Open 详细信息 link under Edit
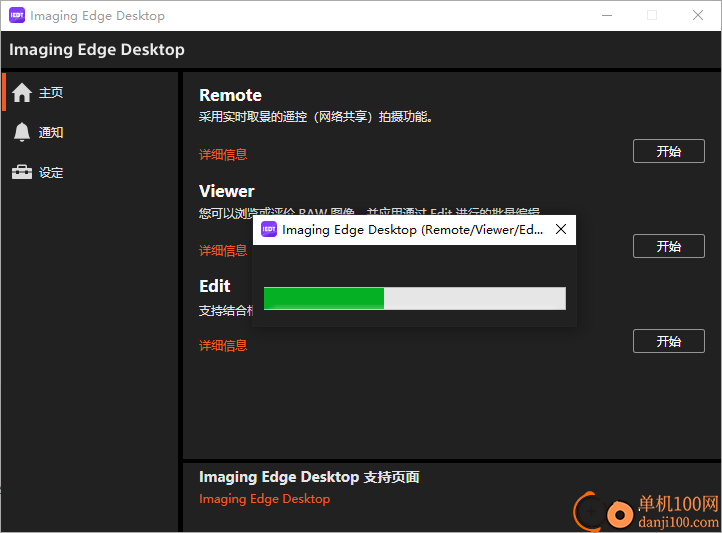The image size is (722, 533). pos(223,345)
